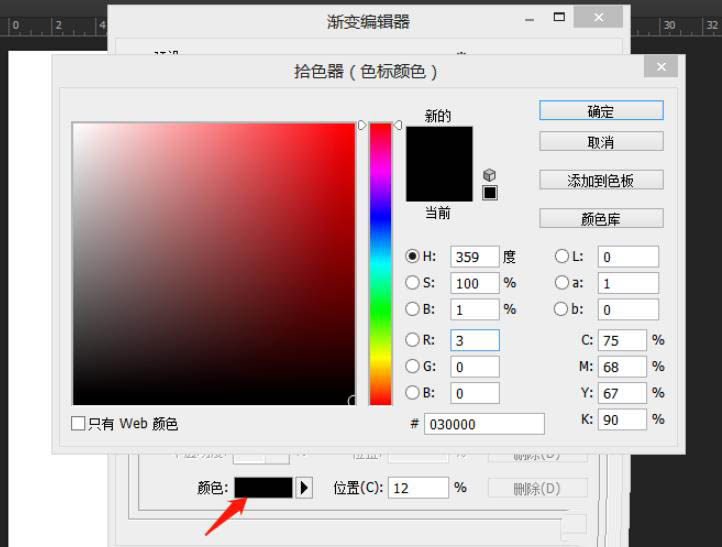Close the color picker dialog
Viewport: 722px width, 547px height.
tap(661, 67)
